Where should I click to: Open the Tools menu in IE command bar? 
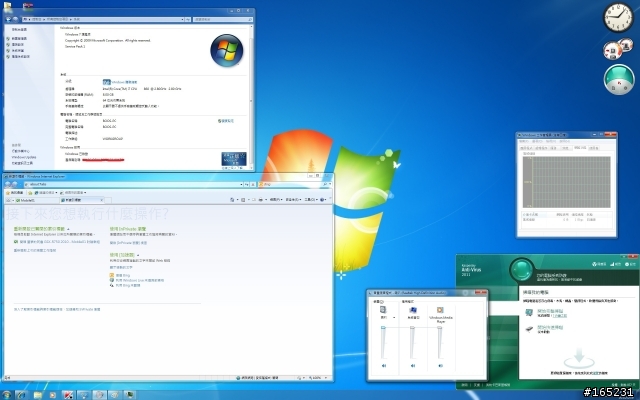(311, 200)
